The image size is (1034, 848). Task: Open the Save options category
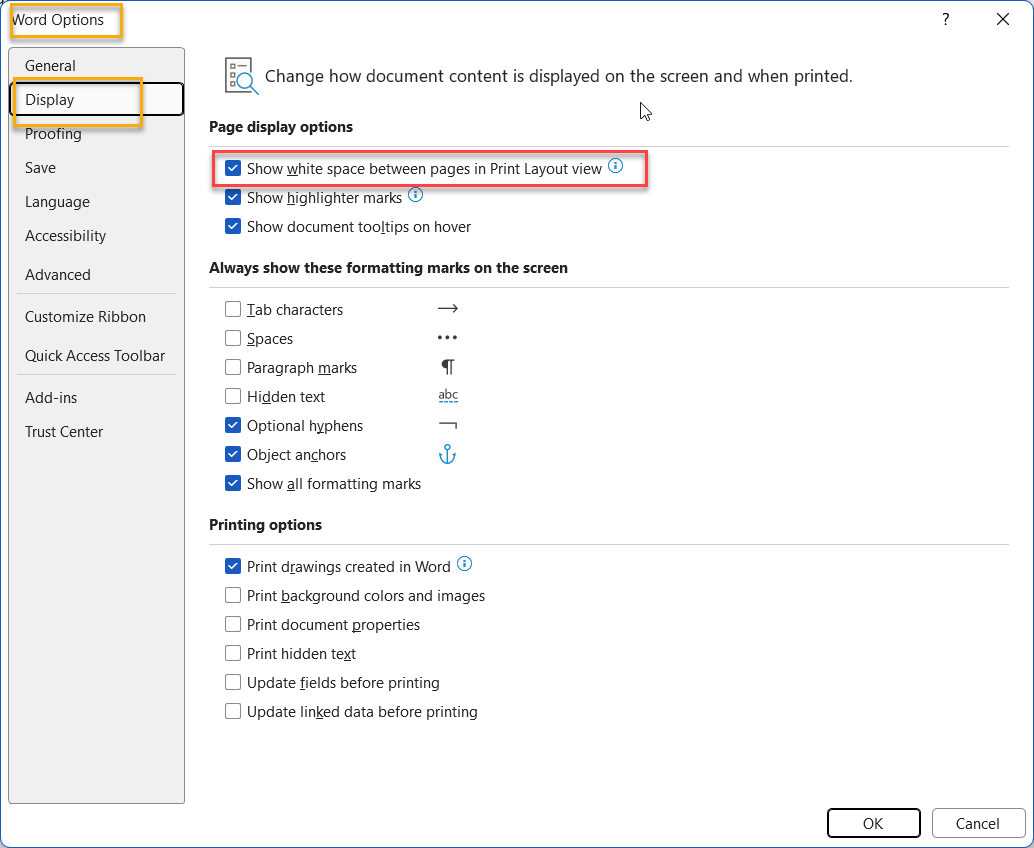(96, 167)
